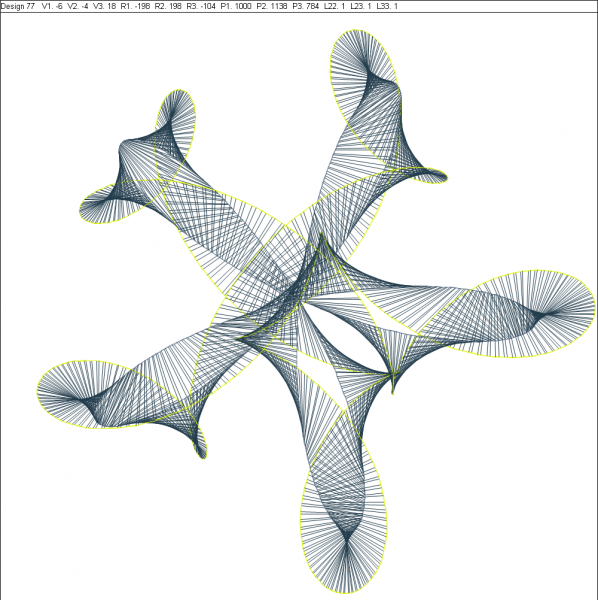This screenshot has height=600, width=598.
Task: Click the L22 parameter in the header
Action: pos(334,7)
